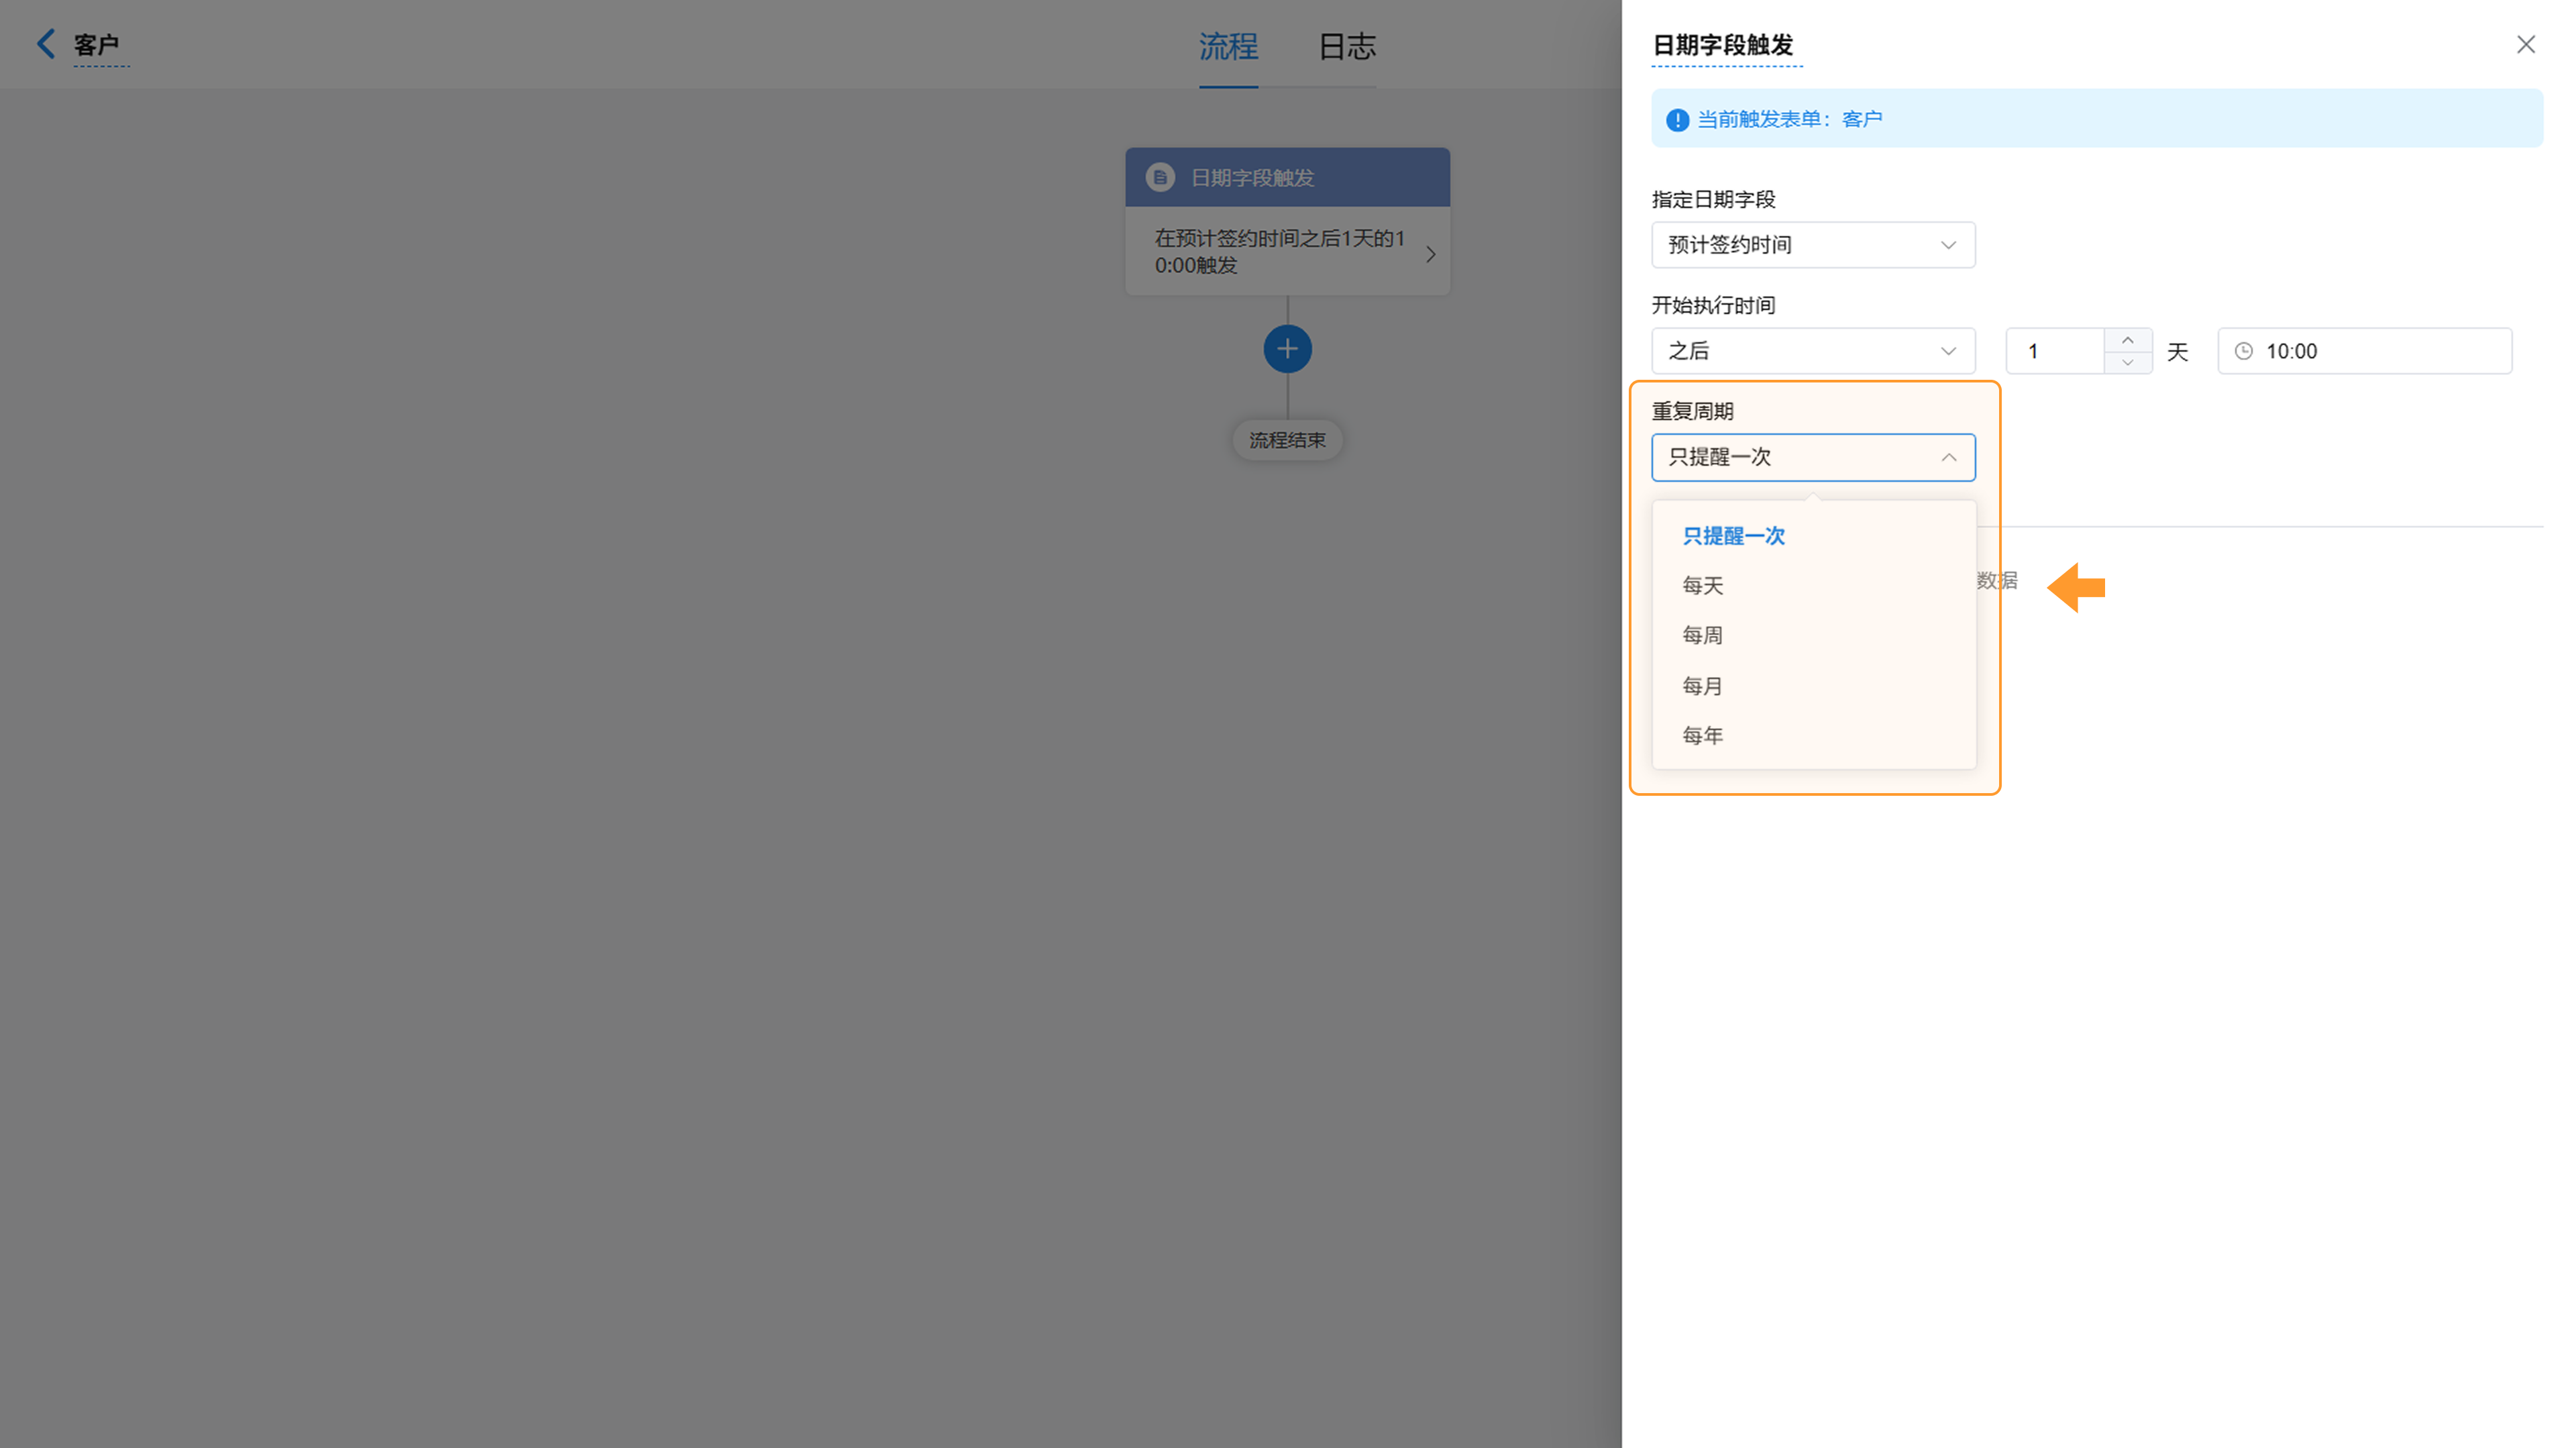Click the 日期字段触发 node header

coord(1287,177)
